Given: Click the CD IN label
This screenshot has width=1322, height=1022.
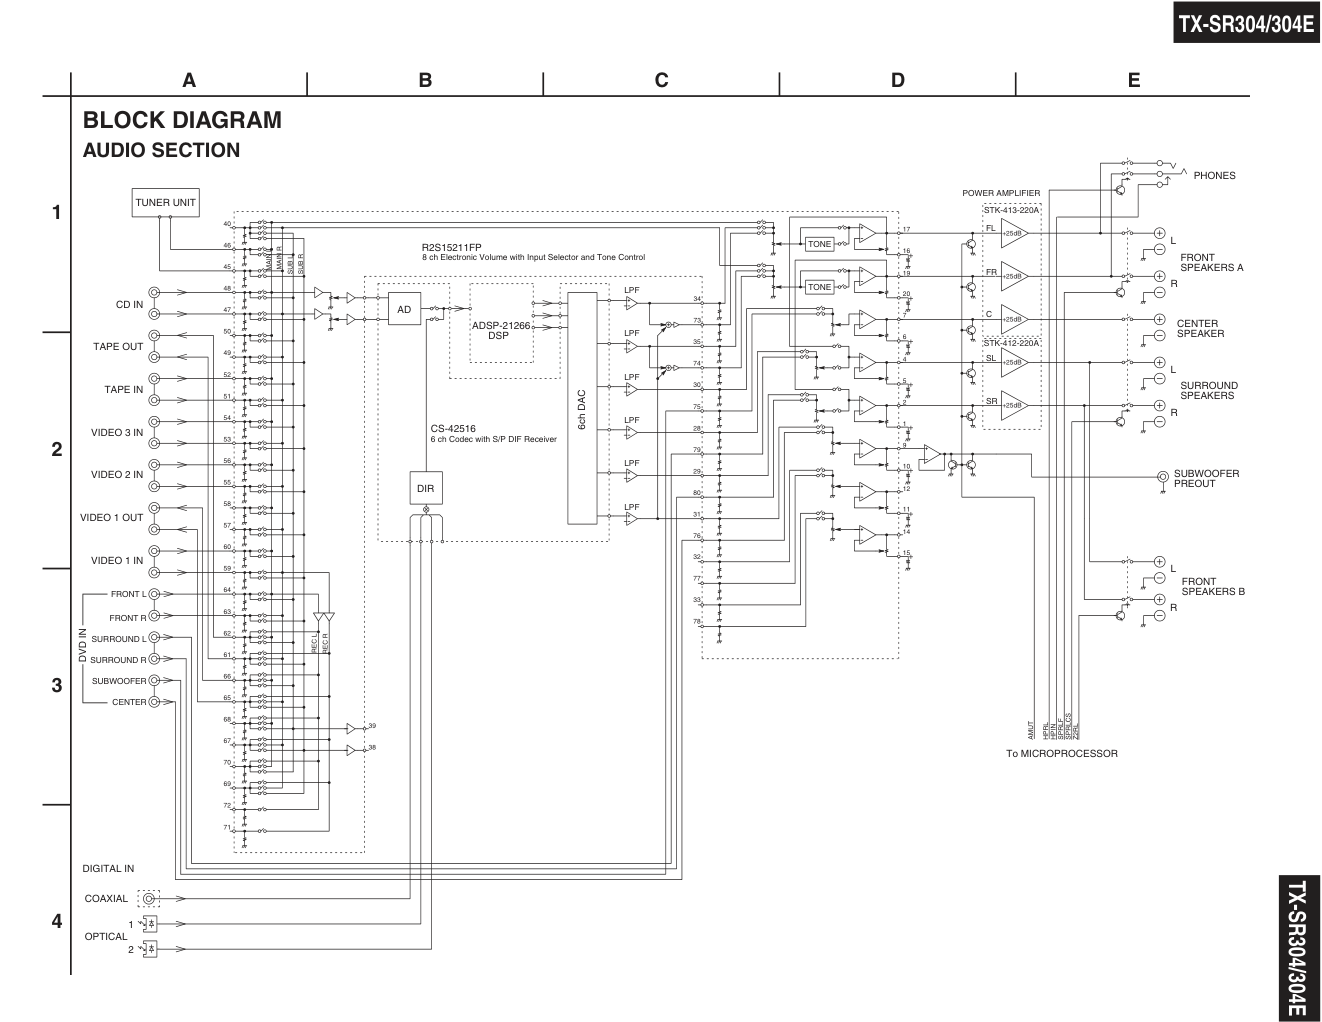Looking at the screenshot, I should (129, 305).
